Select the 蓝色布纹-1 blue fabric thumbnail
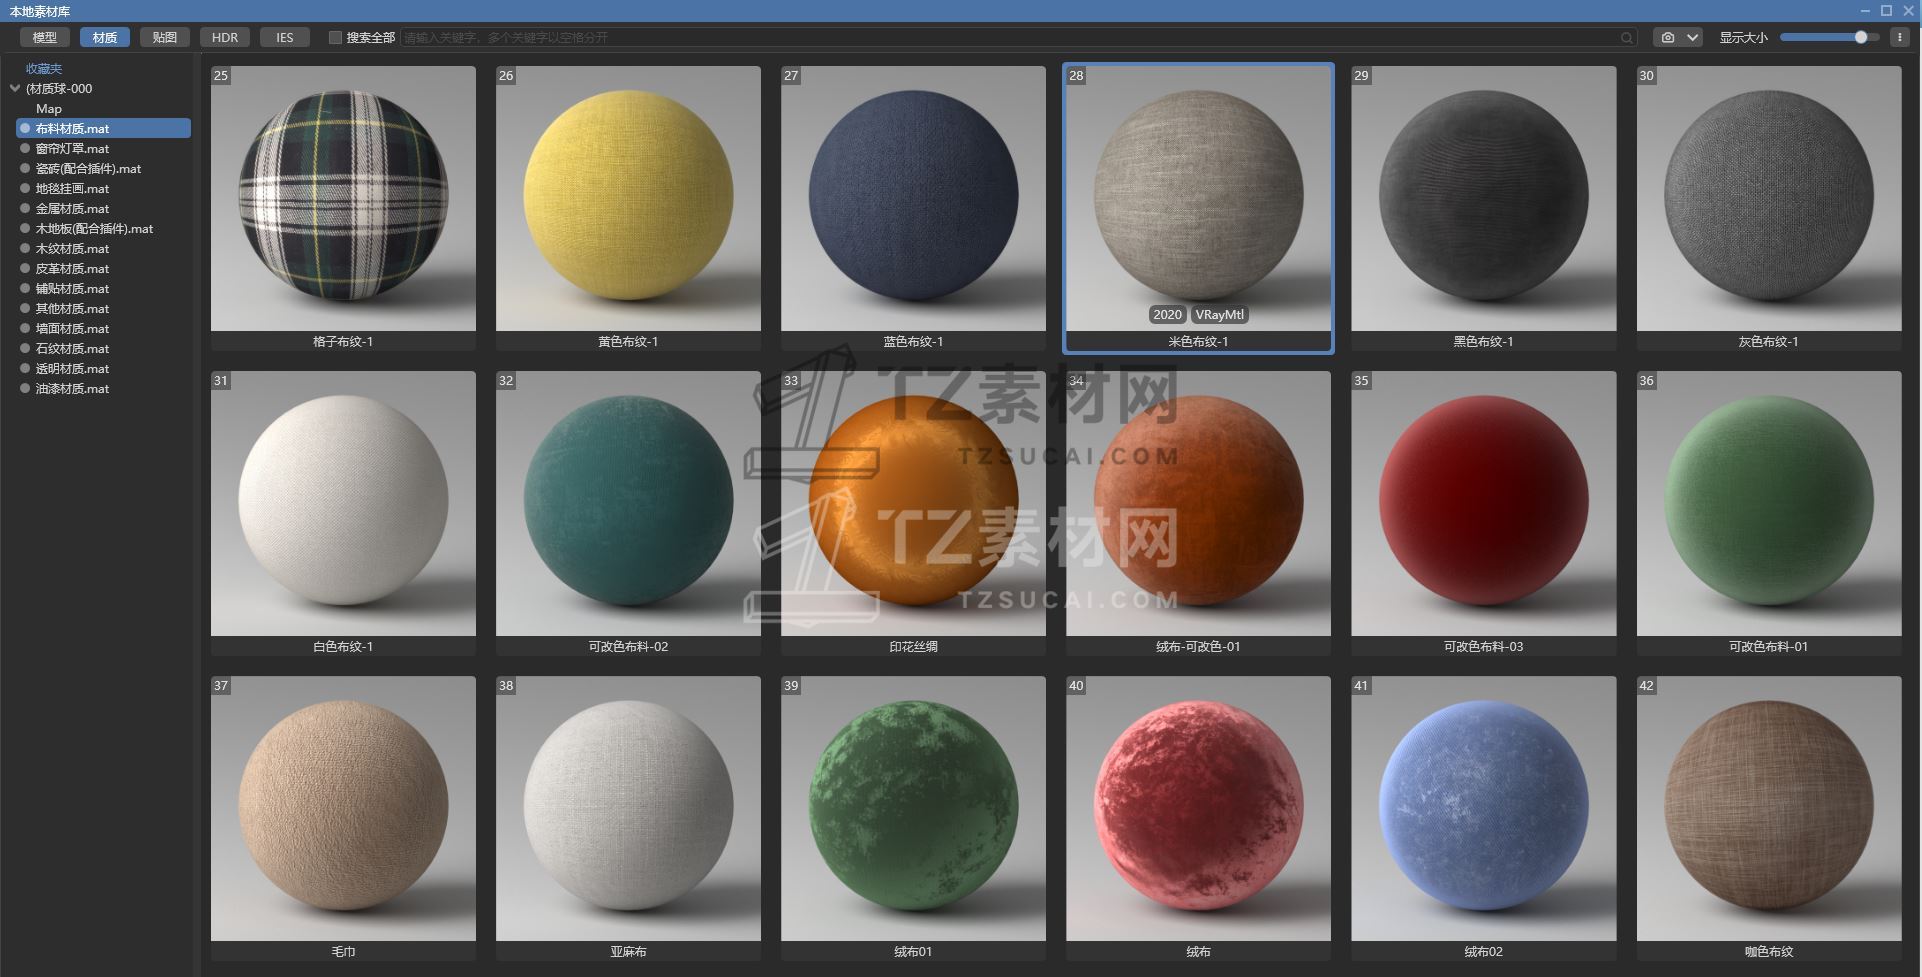Screen dimensions: 1922x977 tap(913, 198)
